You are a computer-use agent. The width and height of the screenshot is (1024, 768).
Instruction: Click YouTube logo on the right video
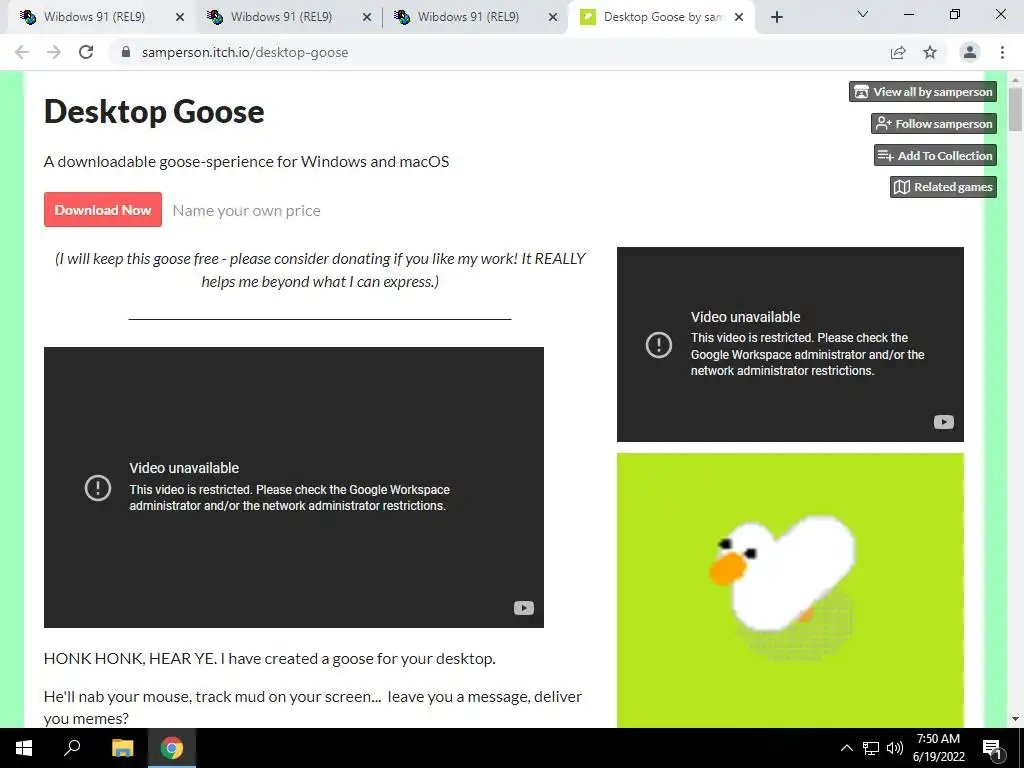click(944, 422)
